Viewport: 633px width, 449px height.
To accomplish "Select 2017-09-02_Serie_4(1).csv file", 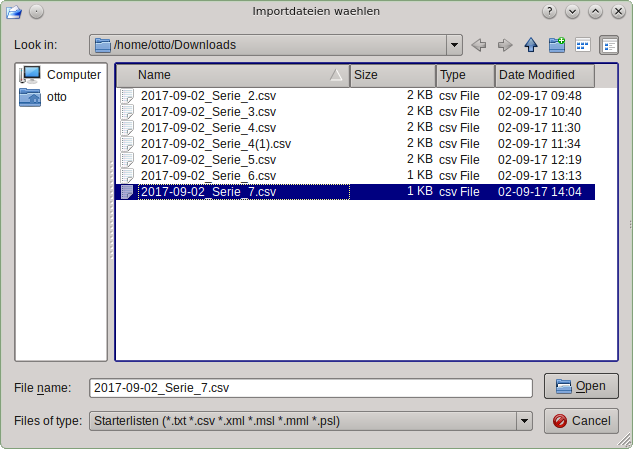I will point(216,143).
